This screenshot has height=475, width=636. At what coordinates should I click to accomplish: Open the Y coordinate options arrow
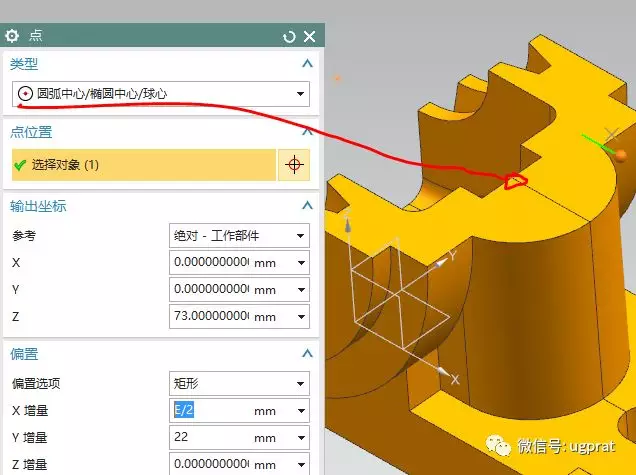point(301,290)
